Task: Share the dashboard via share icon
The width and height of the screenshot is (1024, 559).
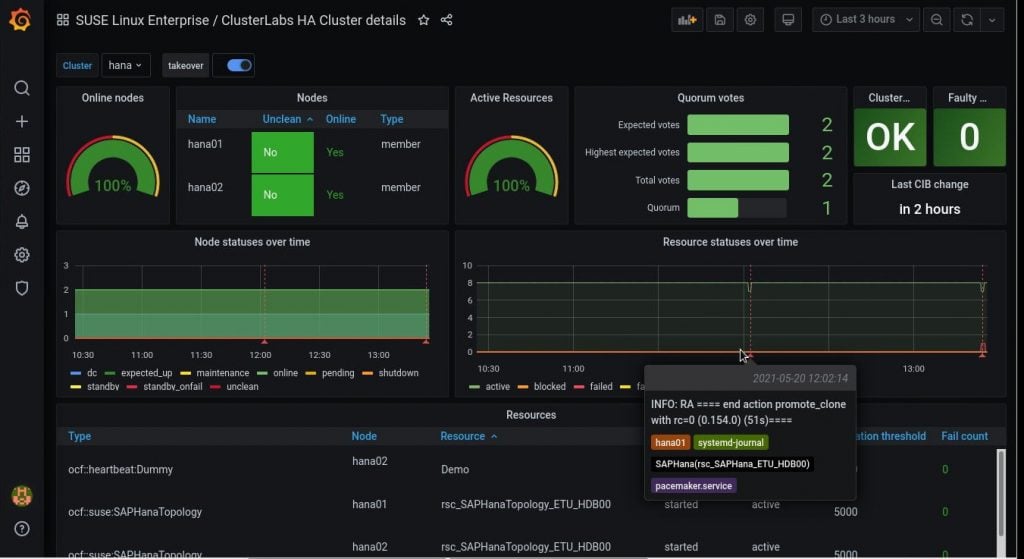Action: coord(447,20)
